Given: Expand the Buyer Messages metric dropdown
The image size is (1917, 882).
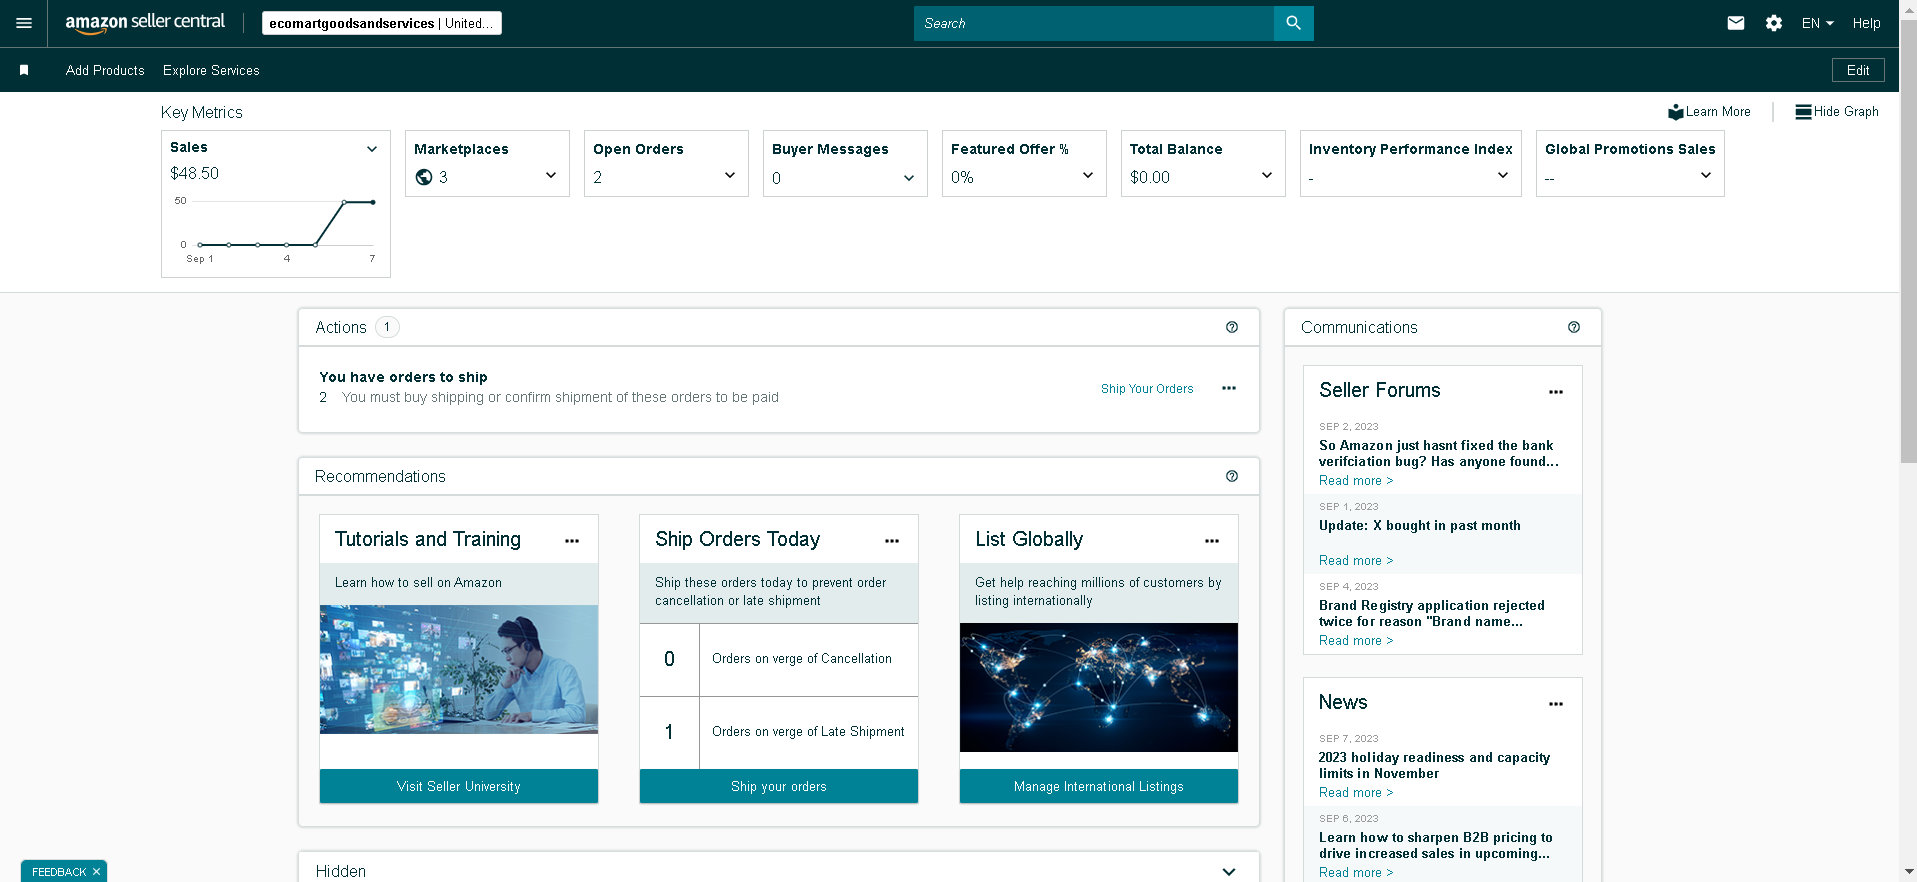Looking at the screenshot, I should (x=909, y=178).
